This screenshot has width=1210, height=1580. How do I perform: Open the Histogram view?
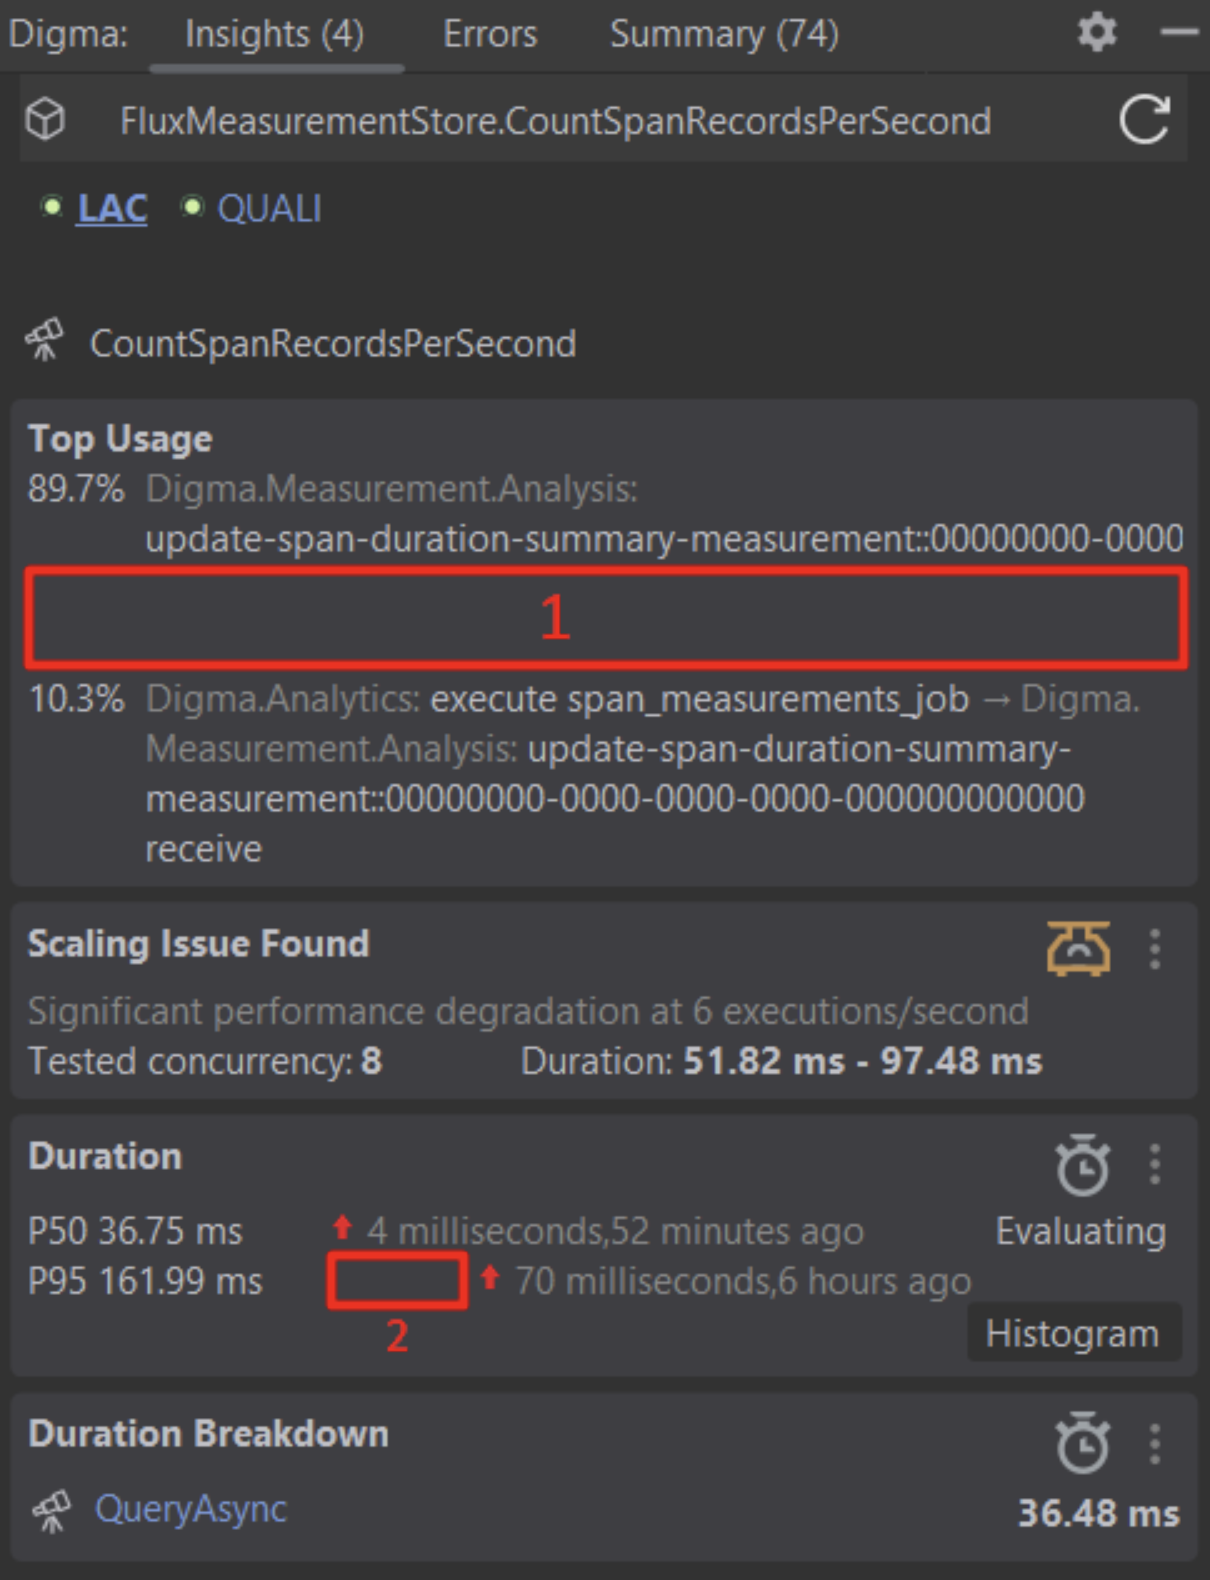[x=1073, y=1331]
